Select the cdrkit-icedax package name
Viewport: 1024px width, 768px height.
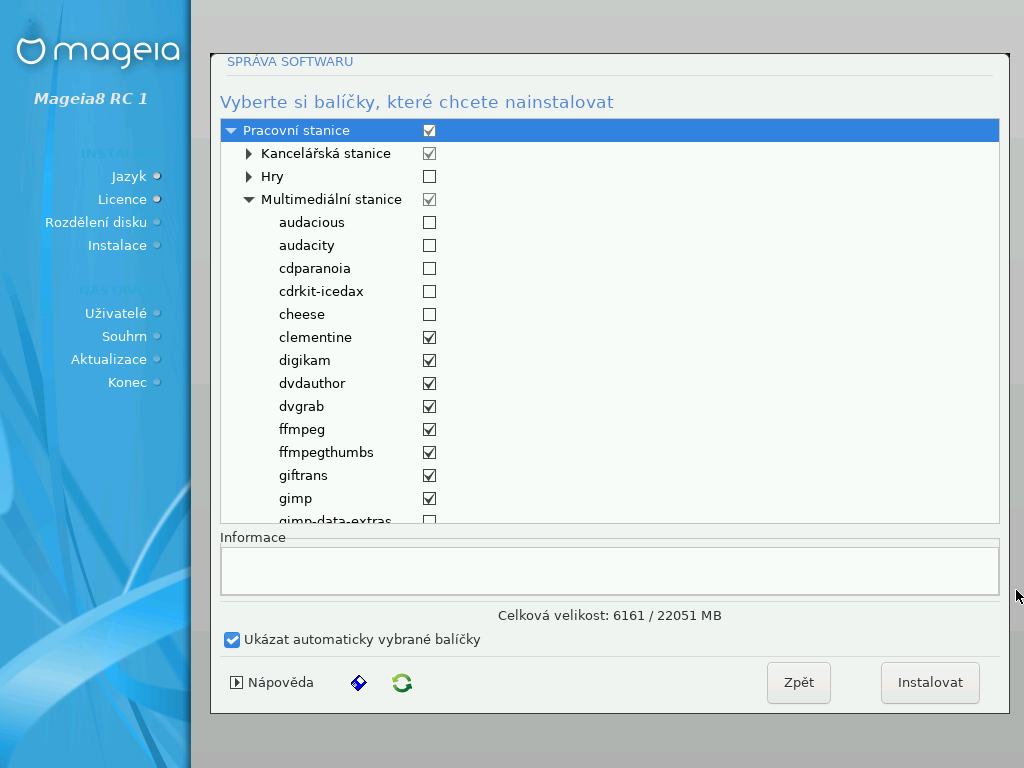321,291
